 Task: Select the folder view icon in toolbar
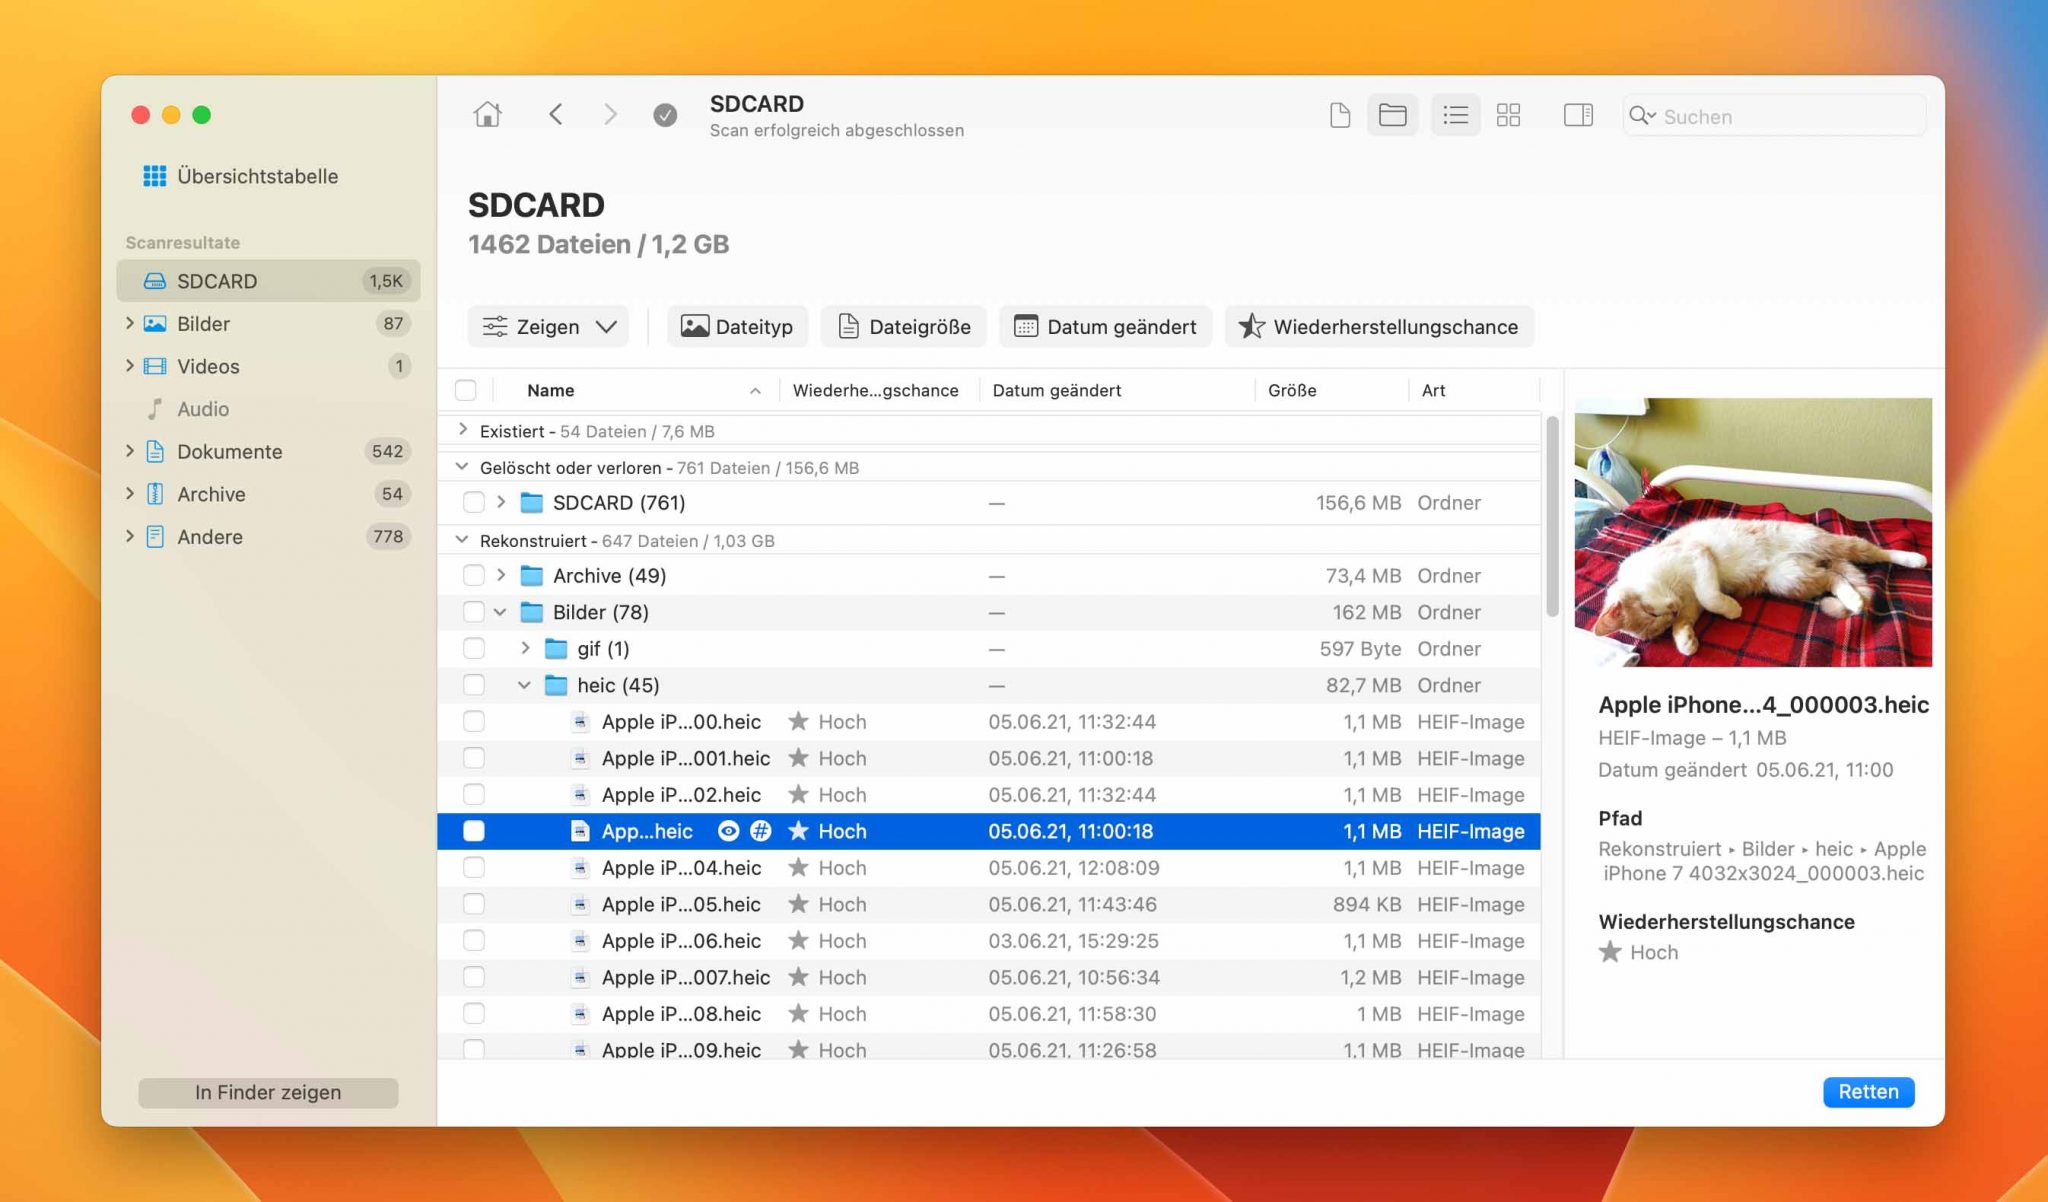click(1392, 115)
